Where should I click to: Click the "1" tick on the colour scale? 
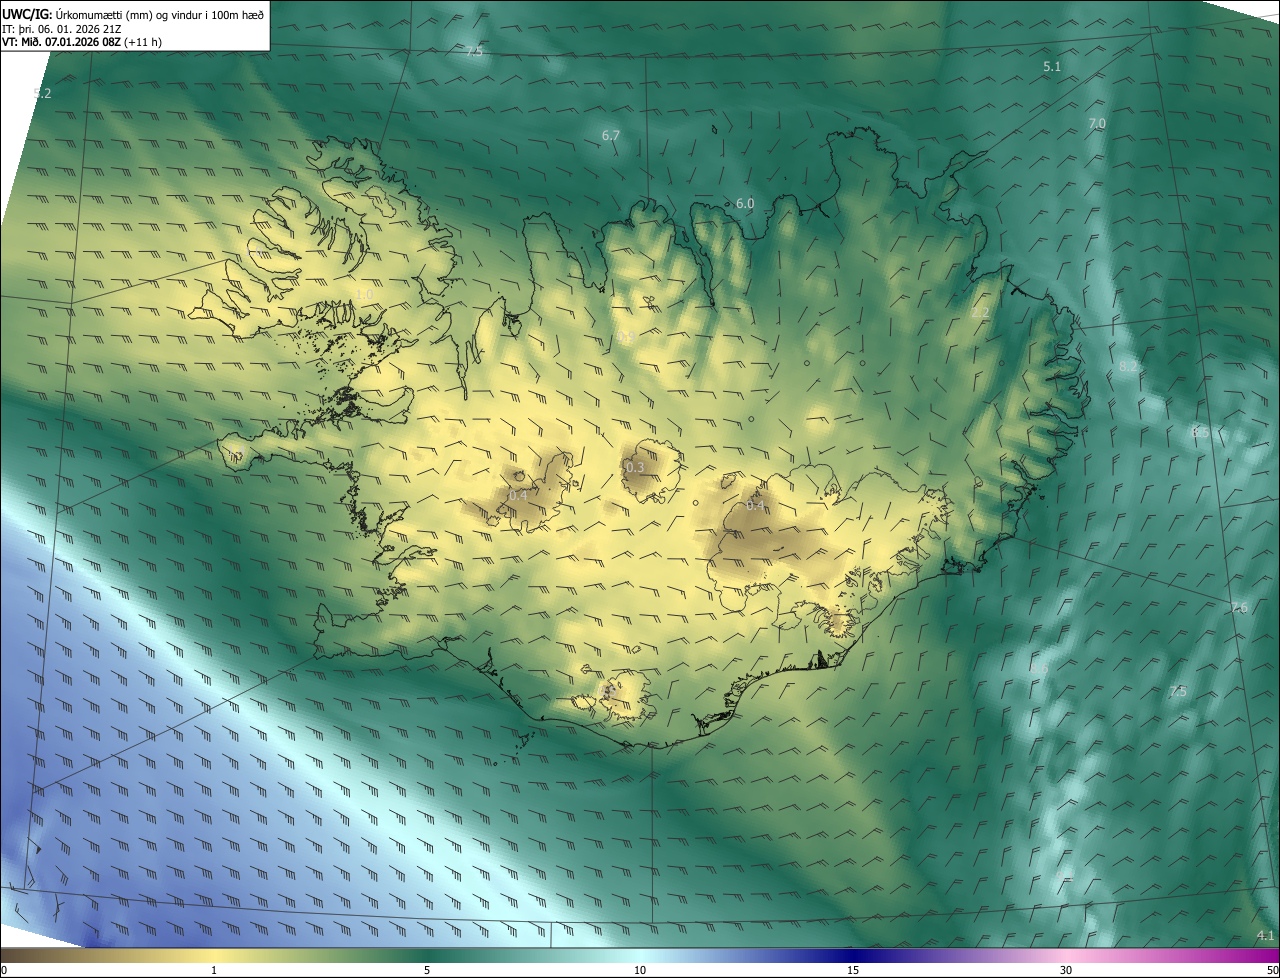coord(214,970)
